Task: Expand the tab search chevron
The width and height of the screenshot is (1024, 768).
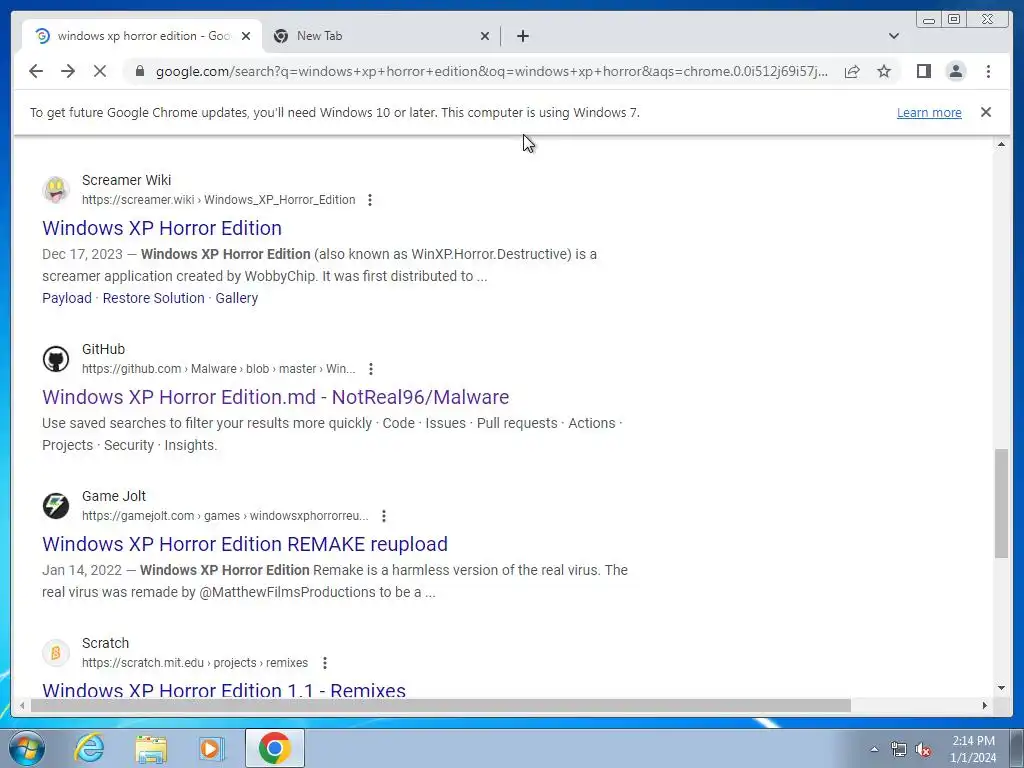Action: pos(894,36)
